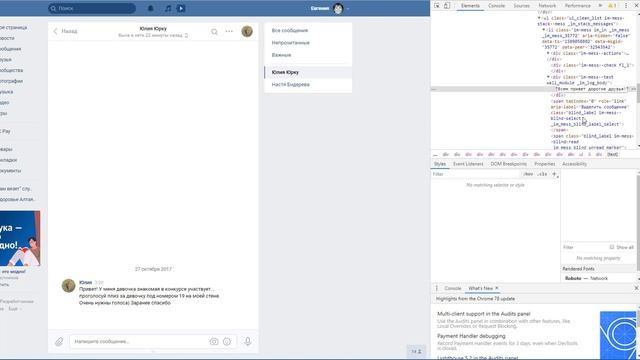640x360 pixels.
Task: Switch to the drawer Console tab
Action: pyautogui.click(x=453, y=288)
